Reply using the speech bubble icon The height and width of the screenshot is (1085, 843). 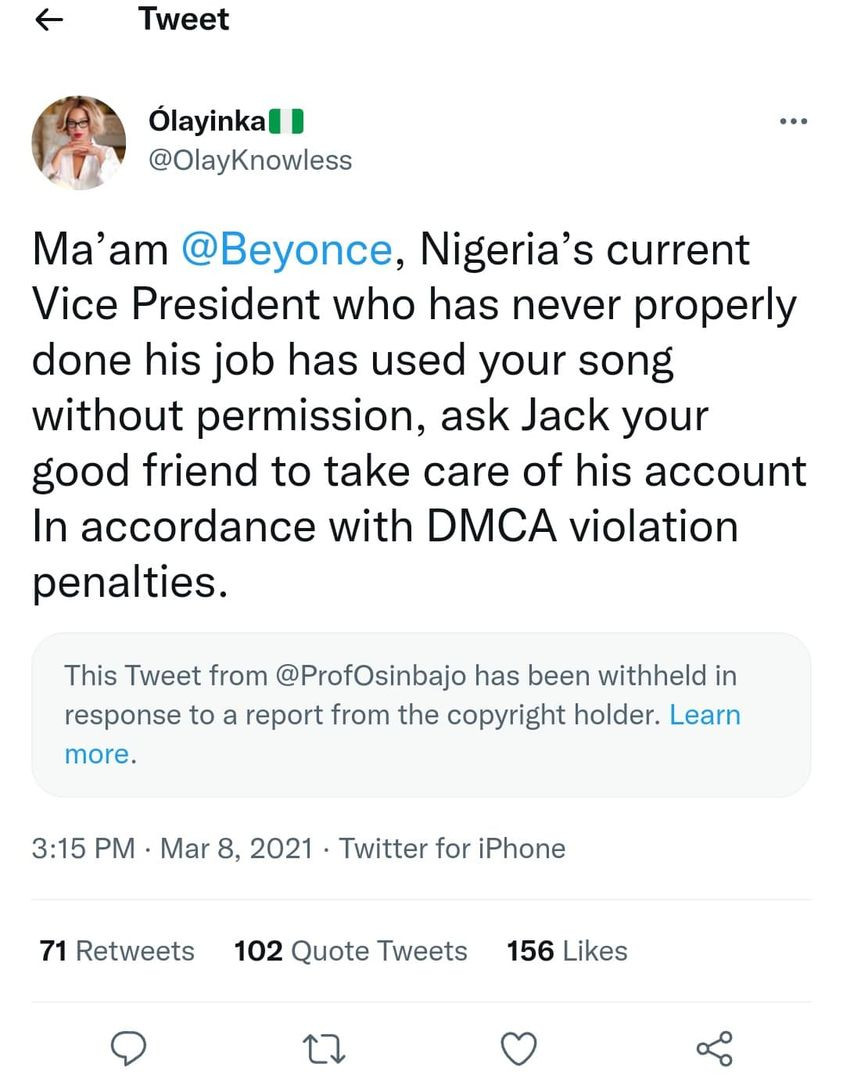(x=129, y=1046)
